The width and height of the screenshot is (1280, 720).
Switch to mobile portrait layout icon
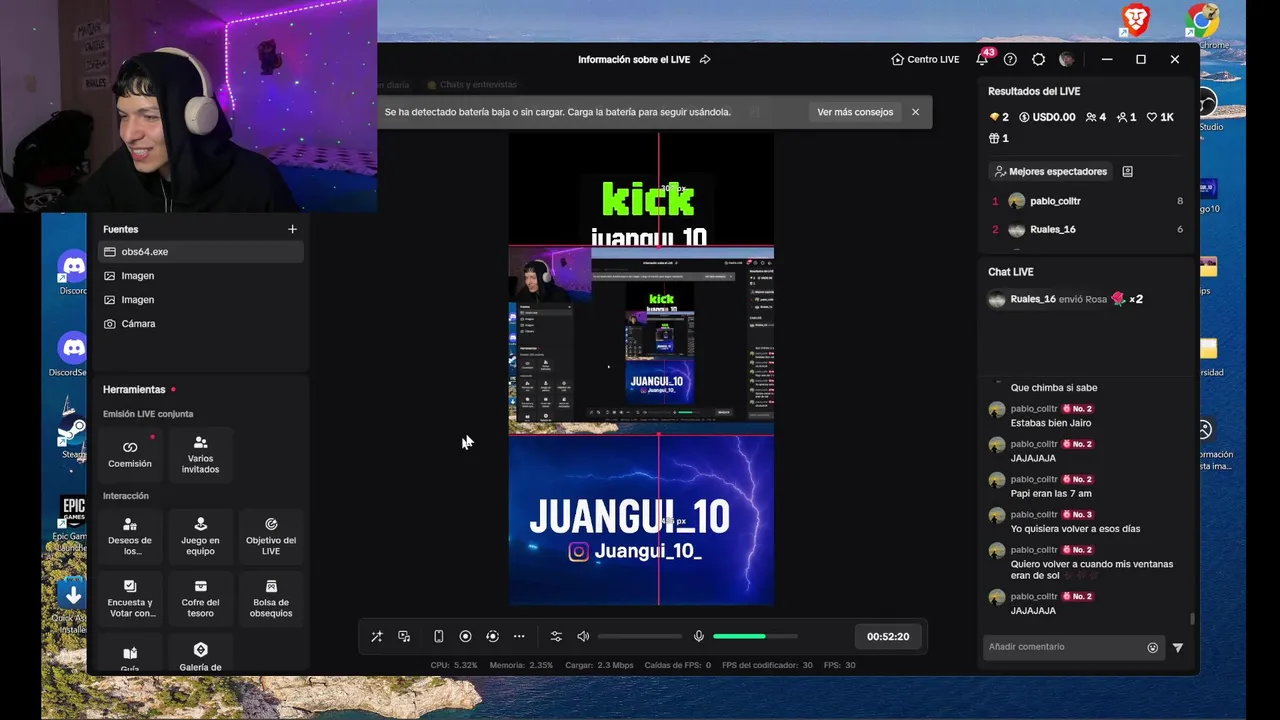coord(438,637)
